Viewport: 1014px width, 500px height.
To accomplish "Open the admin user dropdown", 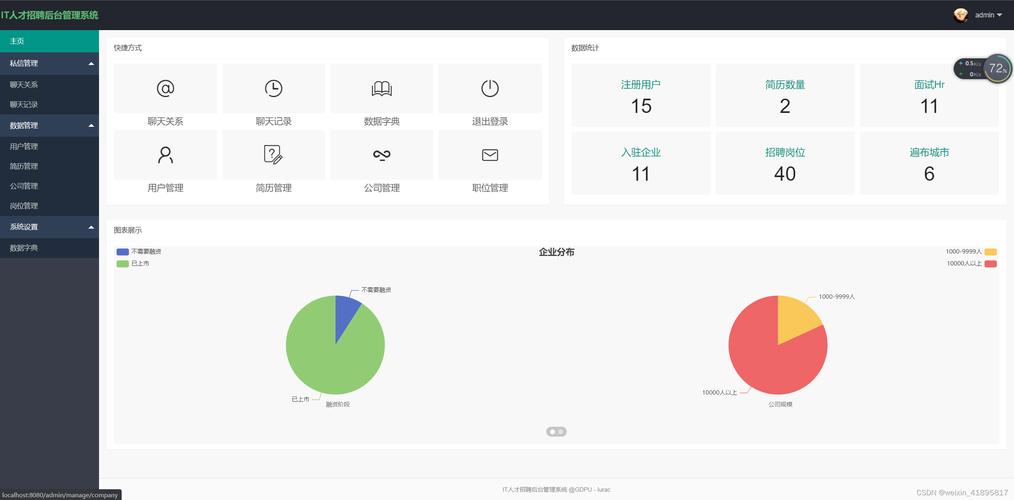I will 977,15.
